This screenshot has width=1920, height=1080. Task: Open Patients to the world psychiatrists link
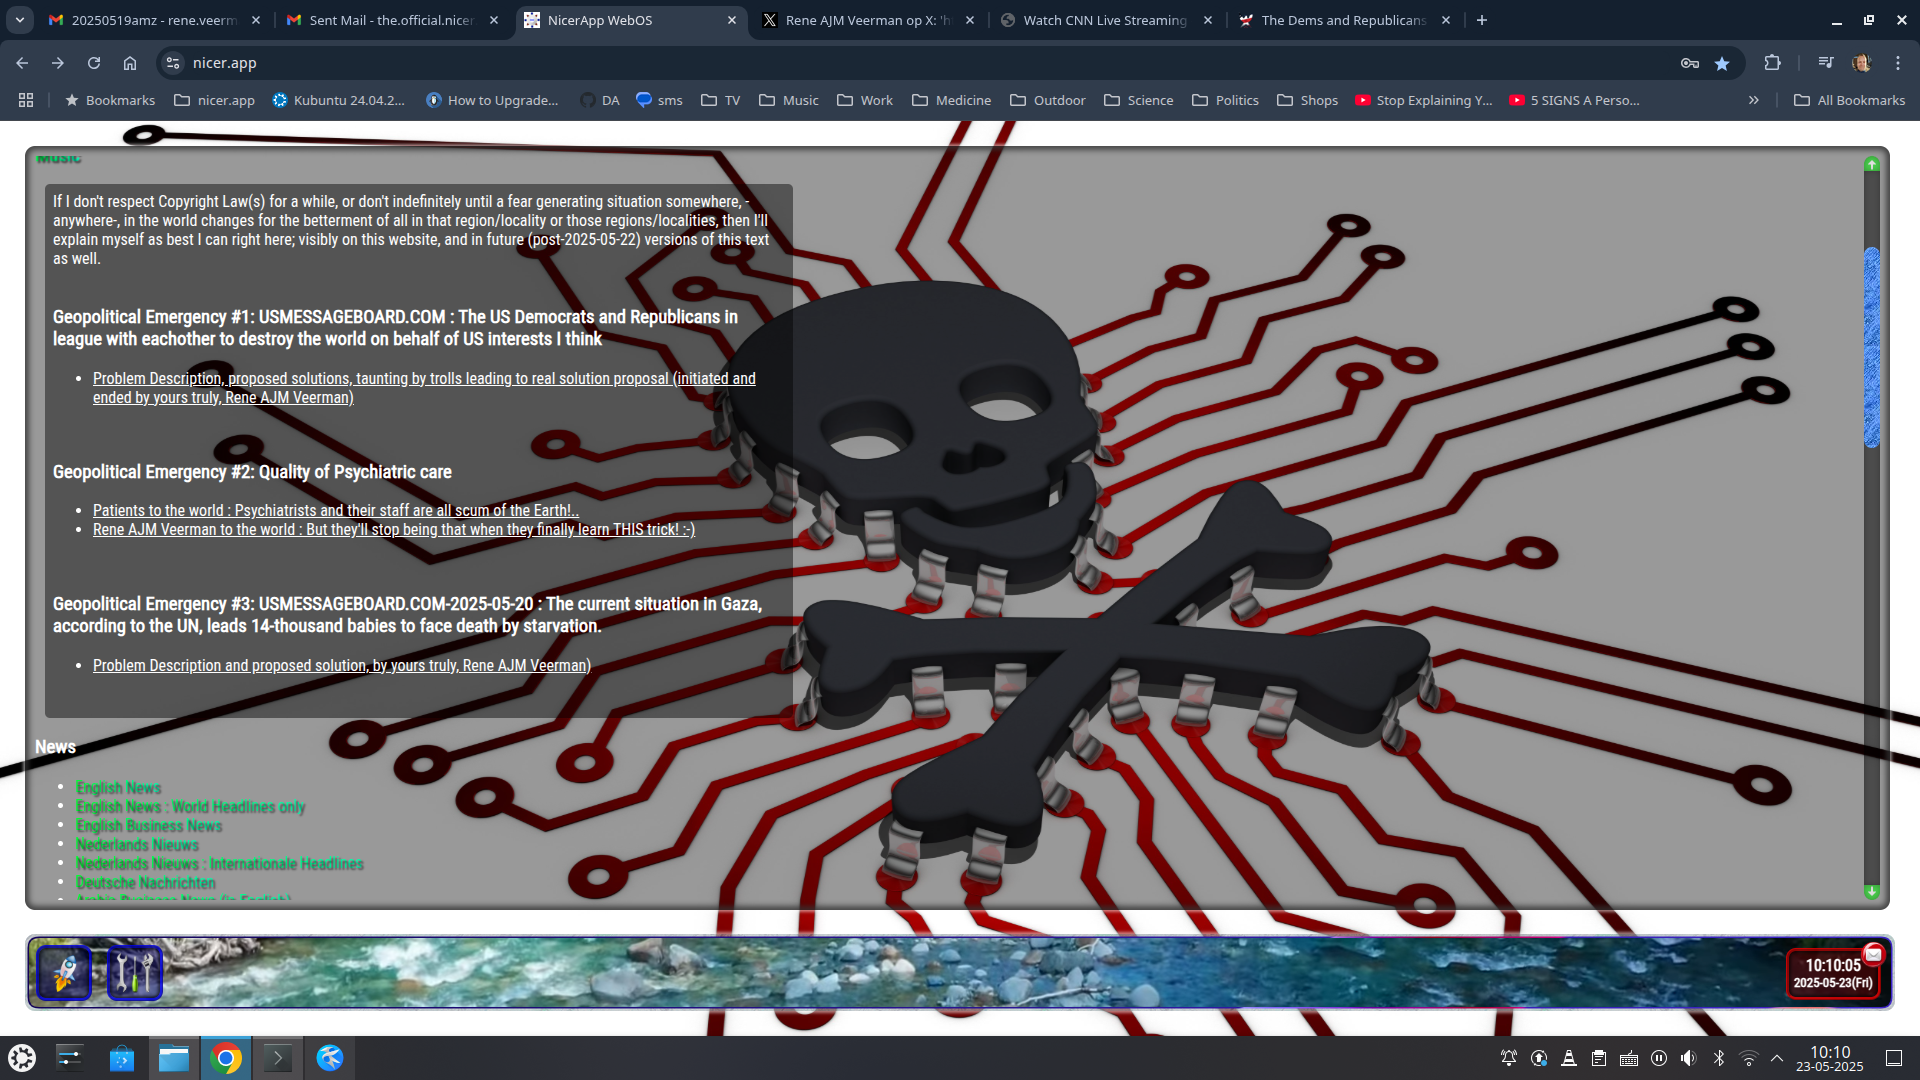(335, 511)
